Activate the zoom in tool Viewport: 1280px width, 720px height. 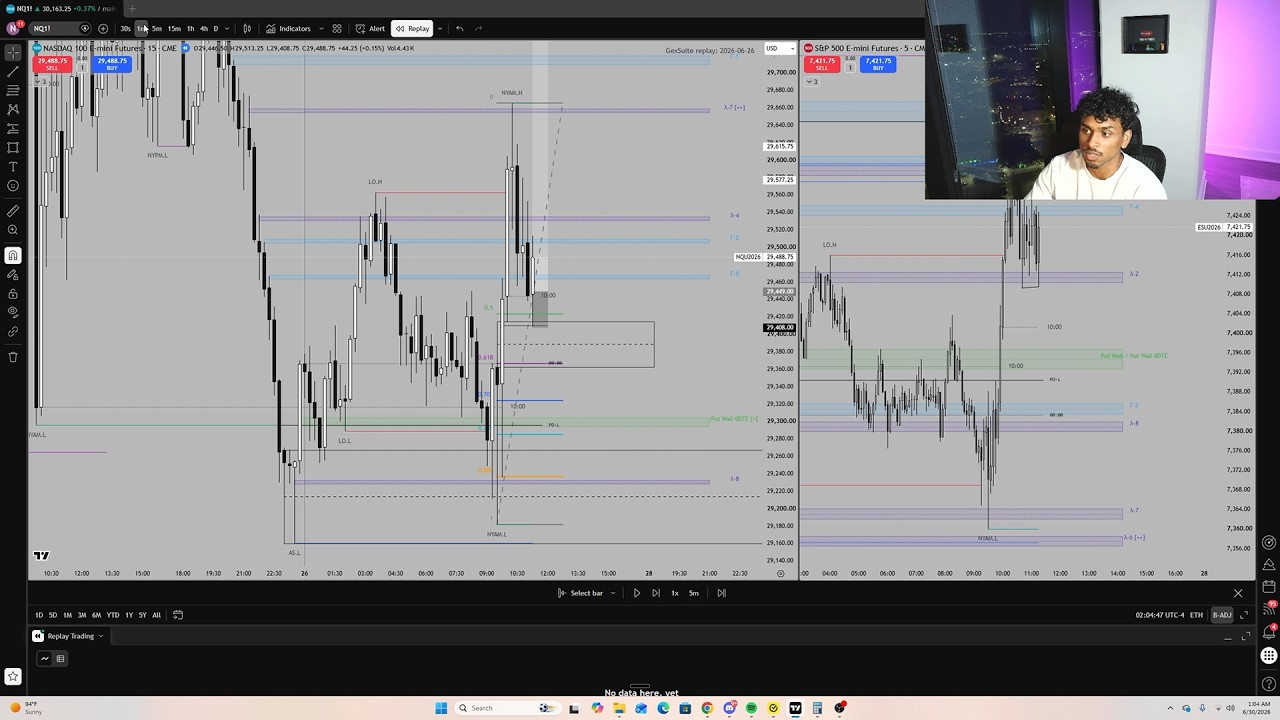point(13,230)
